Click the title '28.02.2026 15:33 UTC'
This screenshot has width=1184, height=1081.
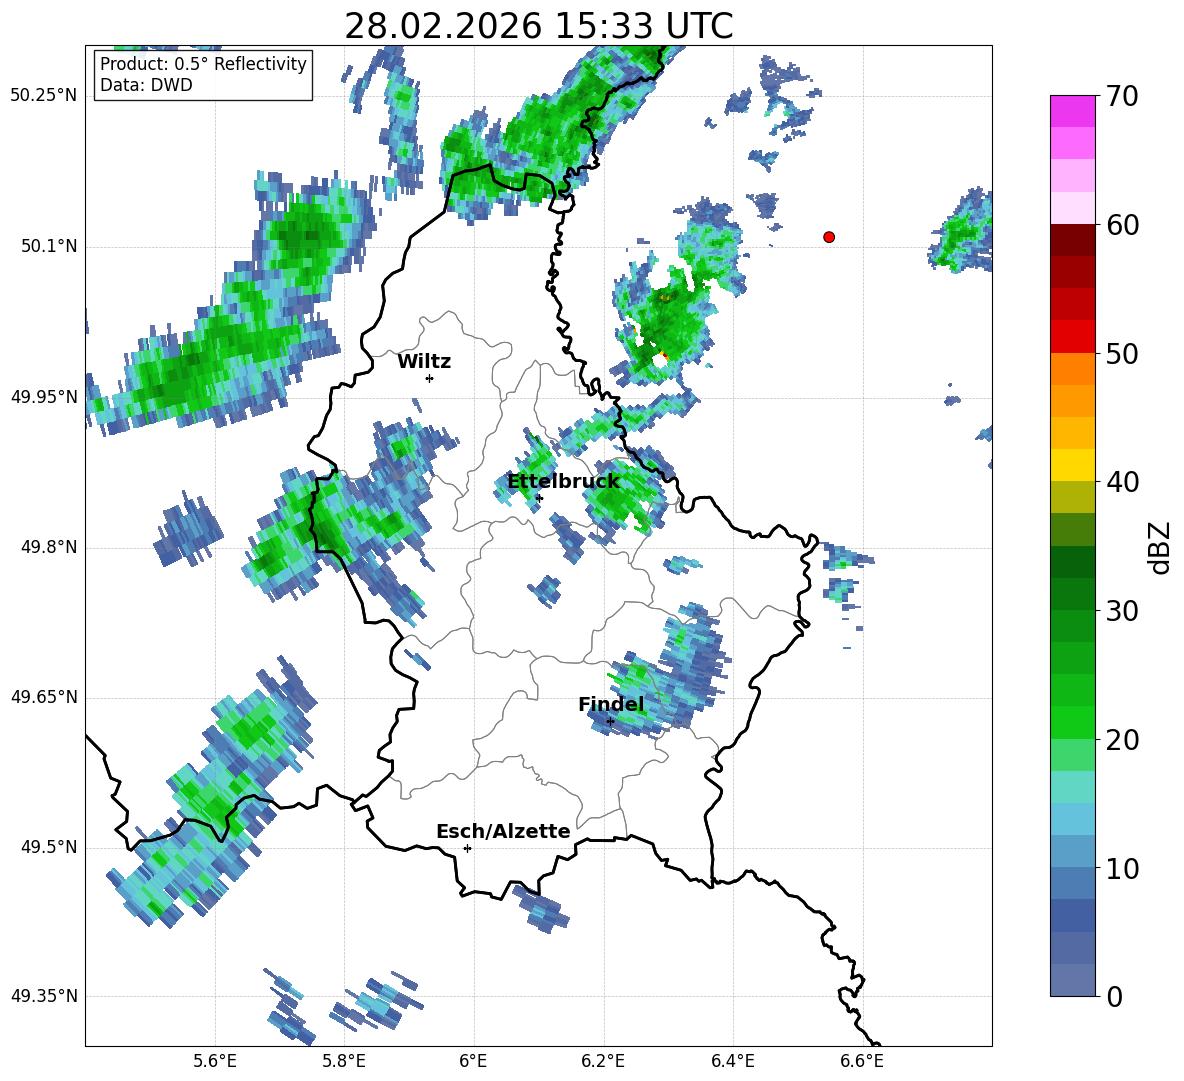(x=538, y=26)
